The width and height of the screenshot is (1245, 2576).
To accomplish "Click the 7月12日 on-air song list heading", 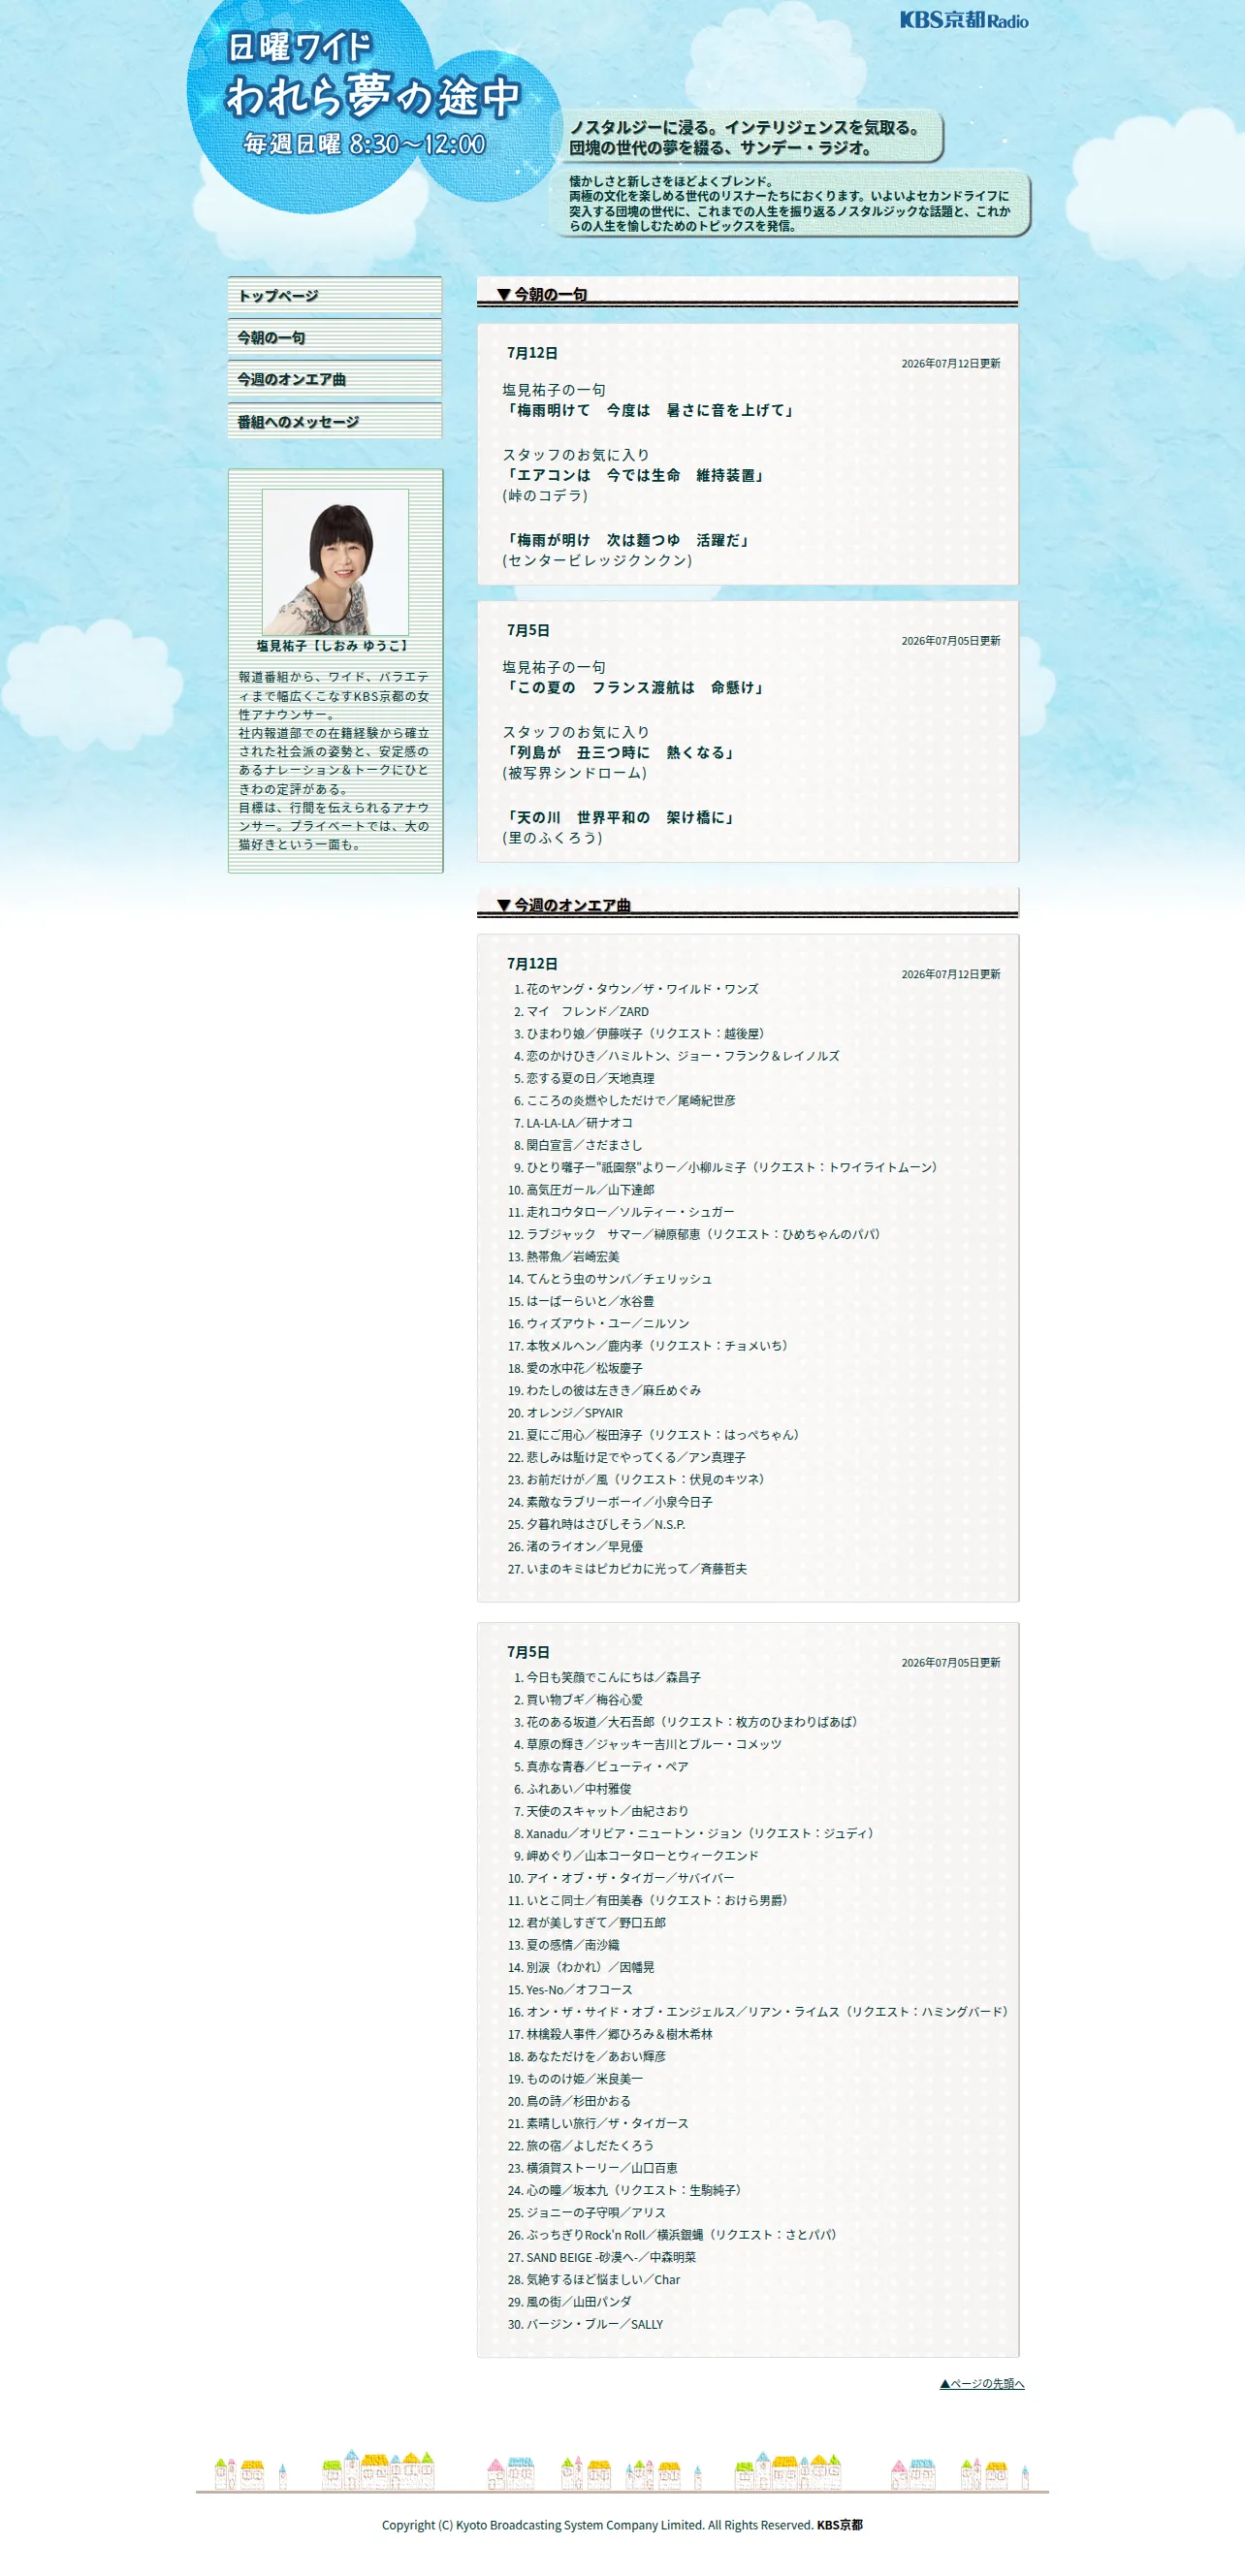I will pos(532,964).
